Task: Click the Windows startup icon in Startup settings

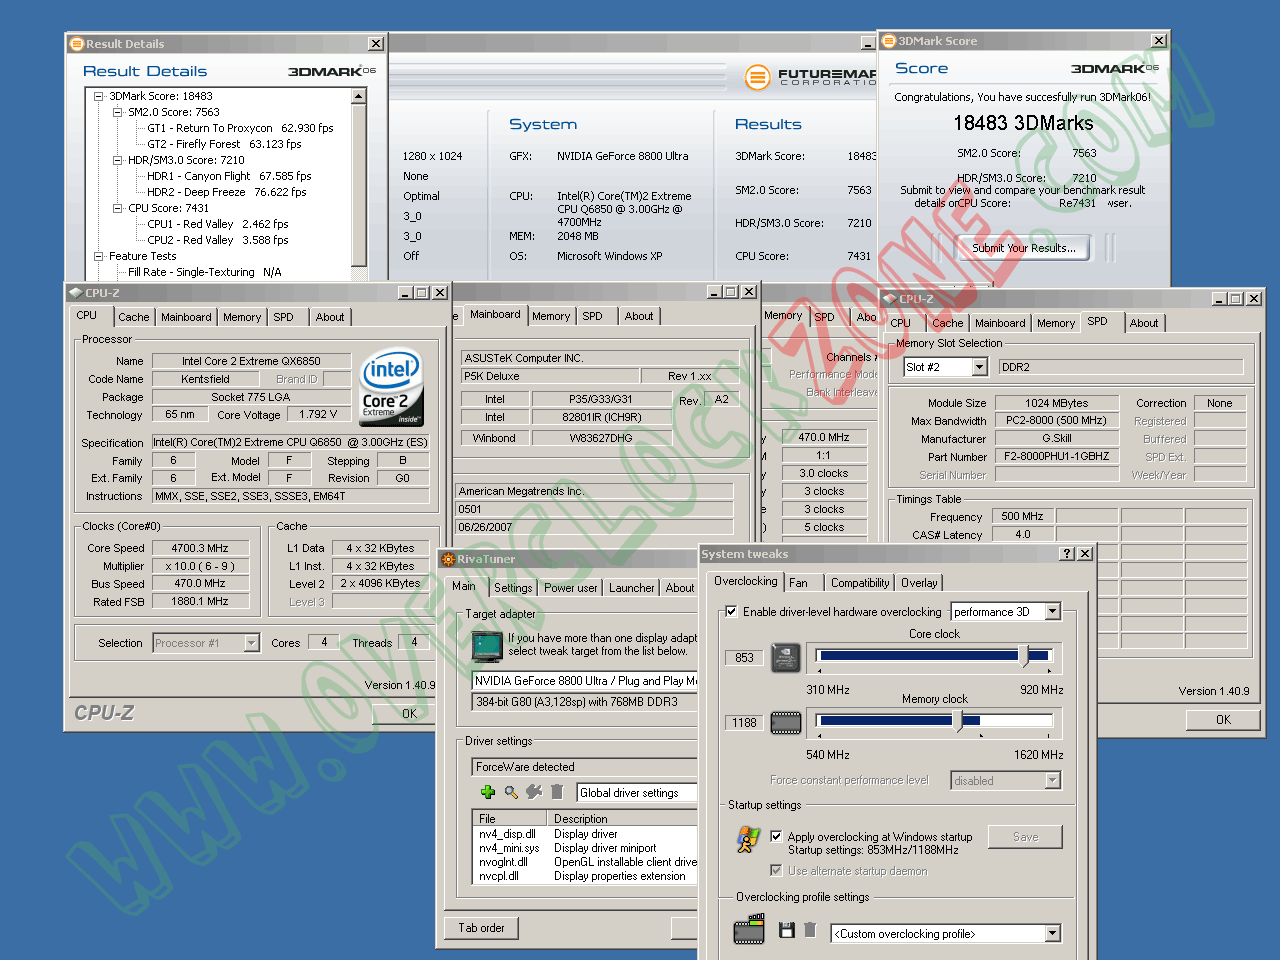Action: tap(748, 839)
